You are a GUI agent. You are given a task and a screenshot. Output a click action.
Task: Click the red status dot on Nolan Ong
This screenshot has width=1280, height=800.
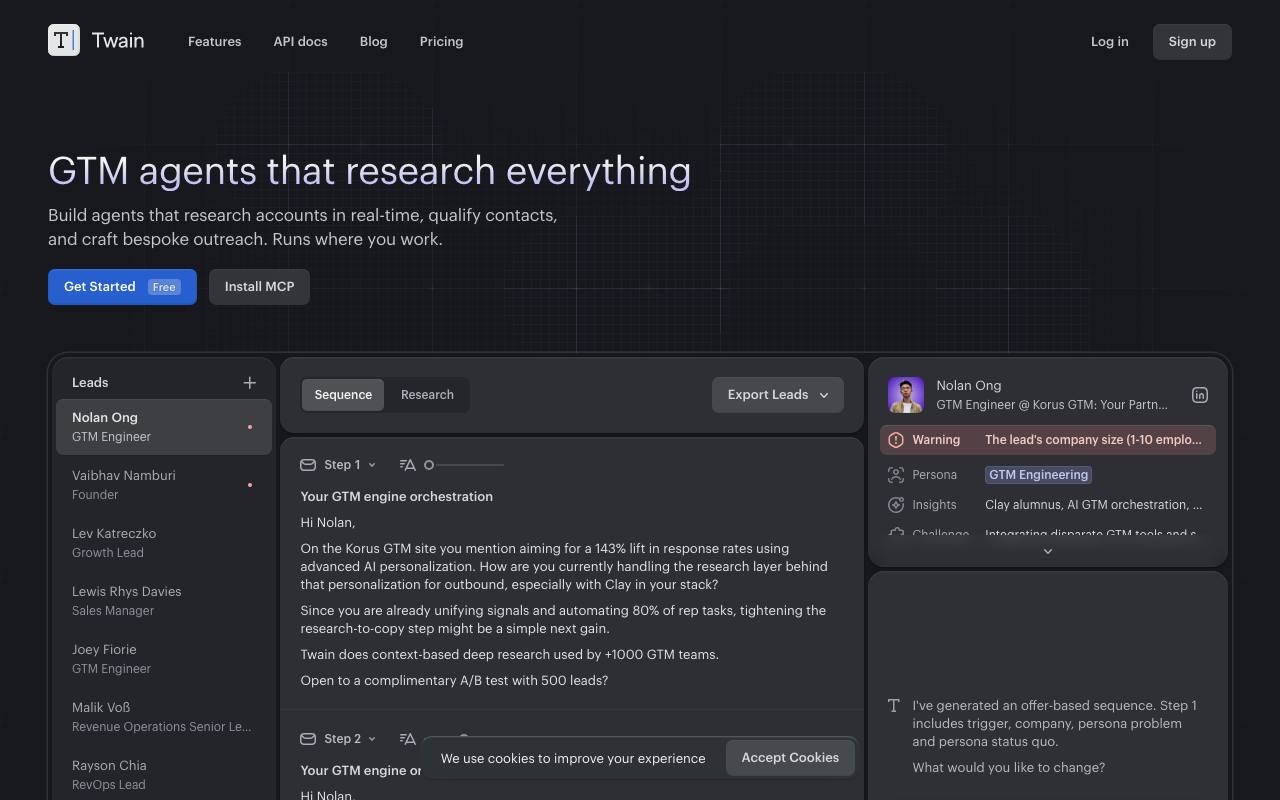pyautogui.click(x=250, y=427)
